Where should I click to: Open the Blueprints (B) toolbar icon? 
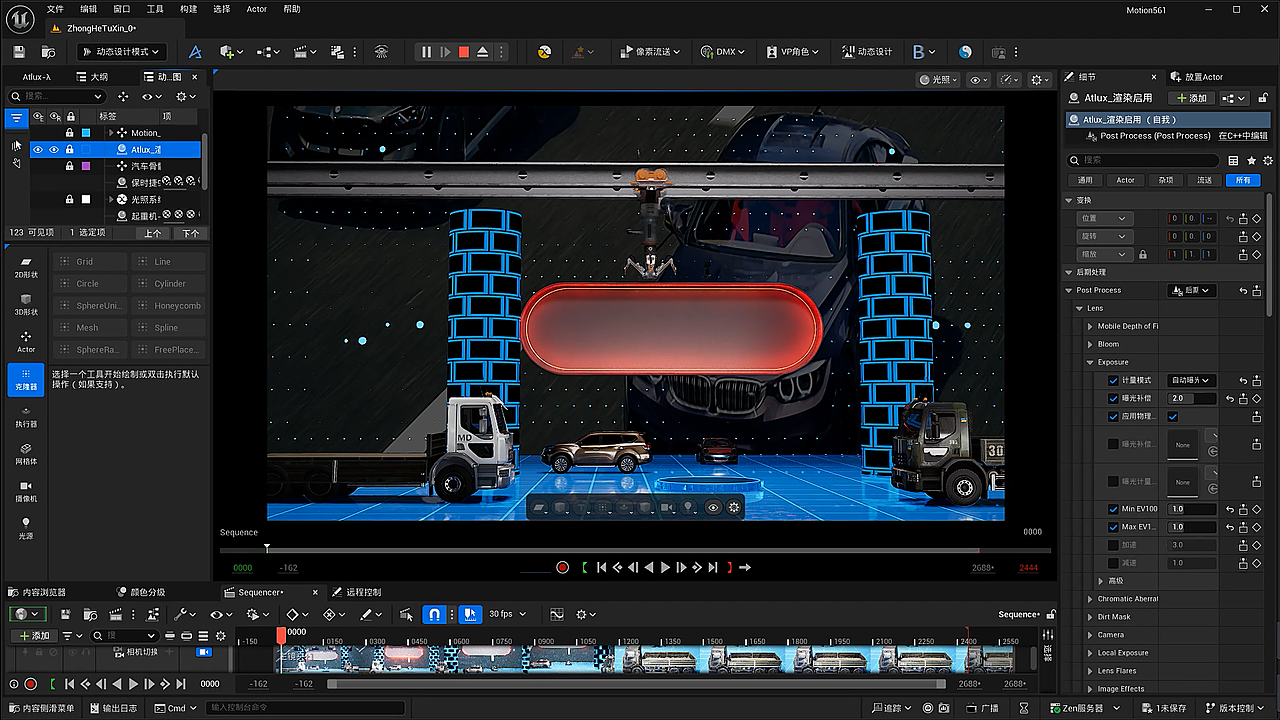pyautogui.click(x=920, y=51)
